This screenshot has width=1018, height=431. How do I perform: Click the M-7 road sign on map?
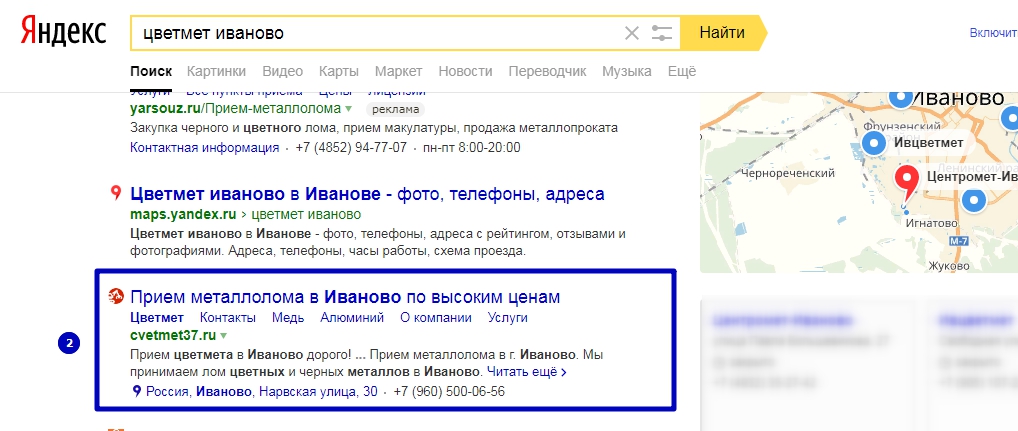pos(958,241)
